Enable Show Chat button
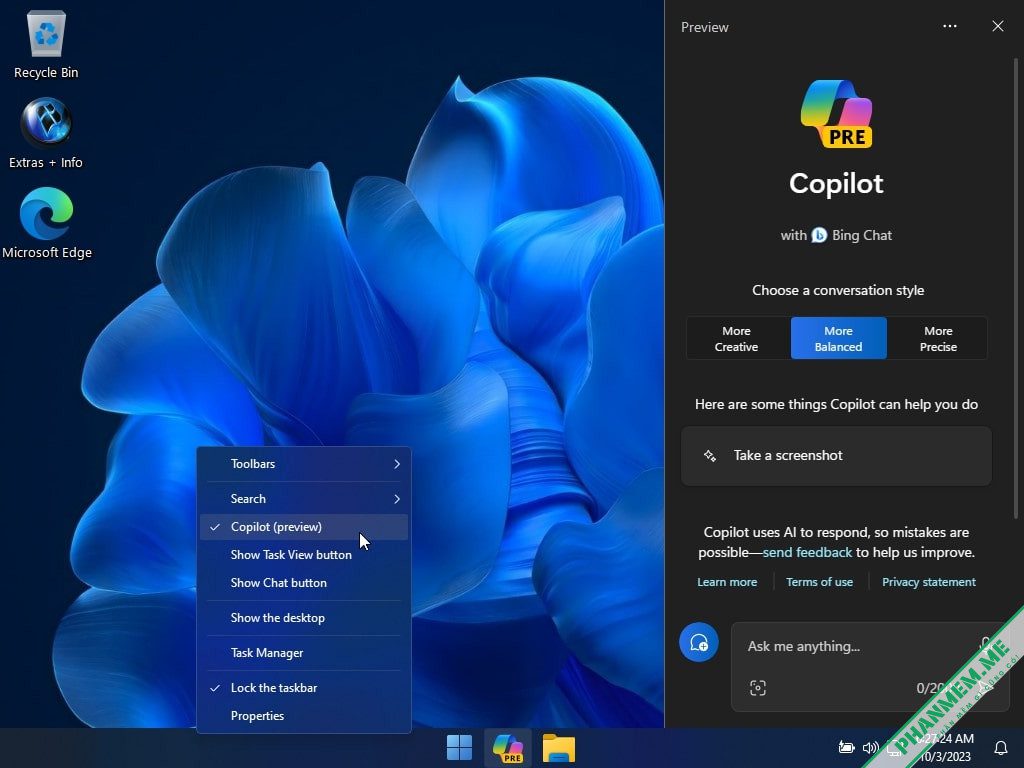Screen dimensions: 1024x768 304,583
